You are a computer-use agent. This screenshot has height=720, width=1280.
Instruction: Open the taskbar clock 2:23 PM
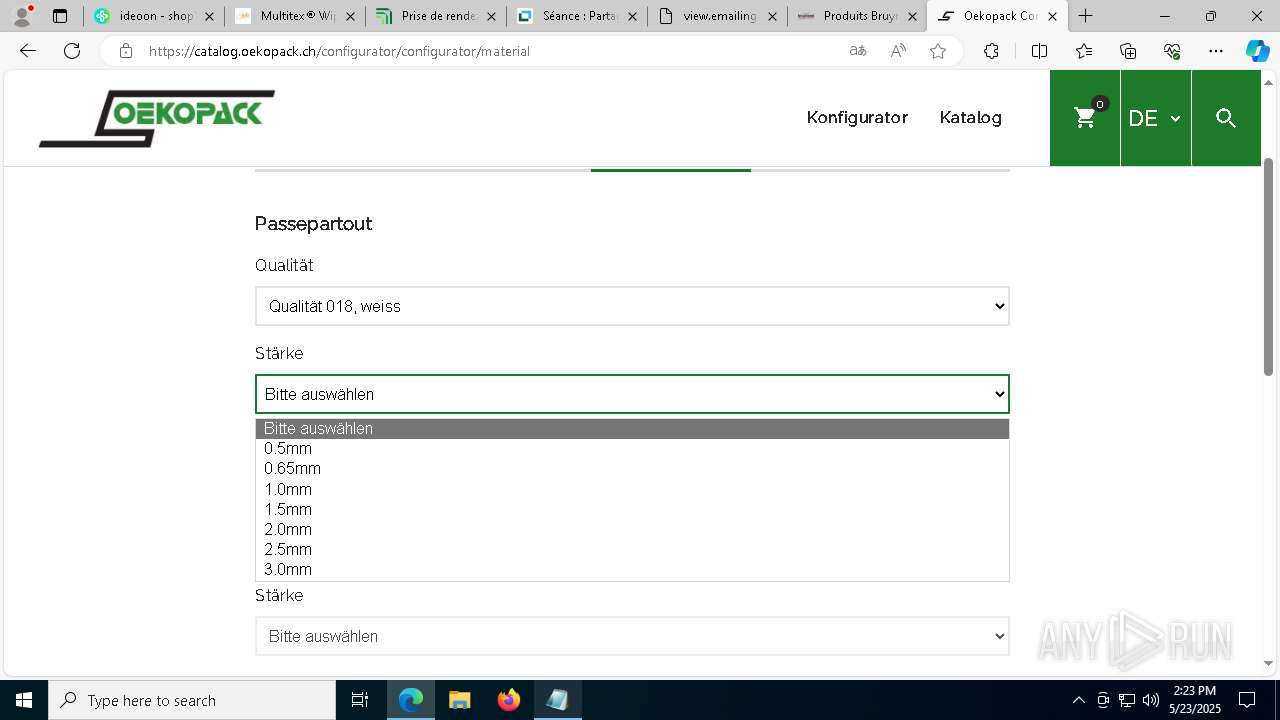[1195, 700]
